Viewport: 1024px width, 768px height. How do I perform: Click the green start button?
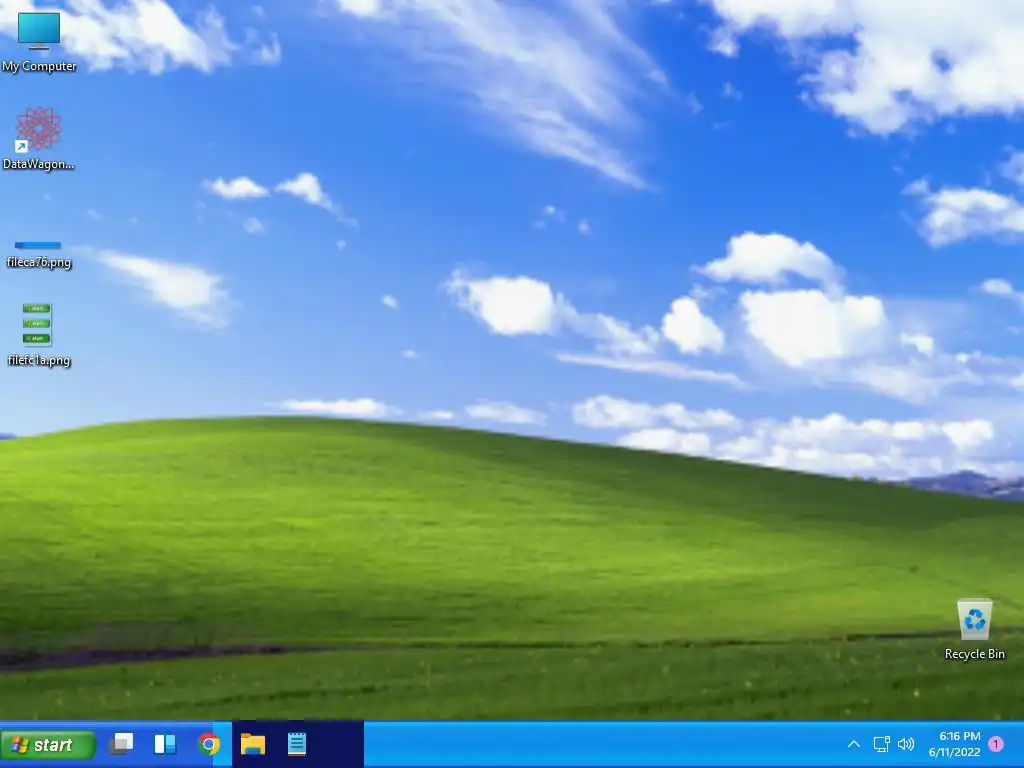pyautogui.click(x=48, y=744)
